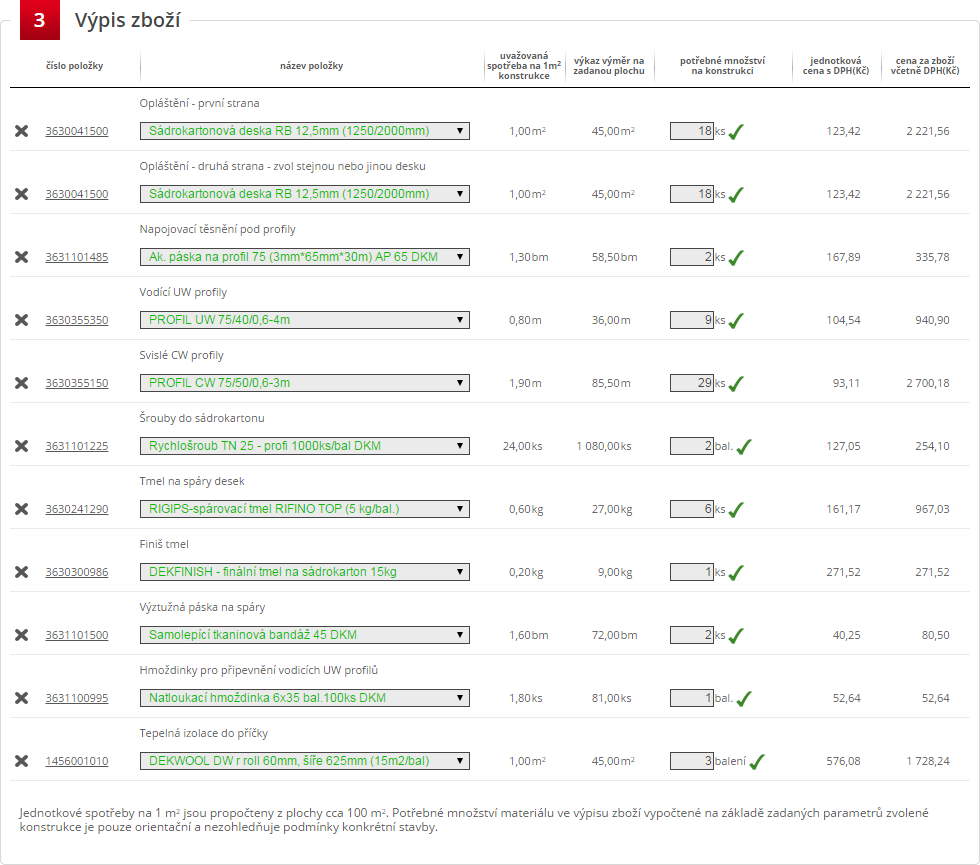This screenshot has height=865, width=980.
Task: Delete the Ak. páska na profil row
Action: tap(22, 257)
